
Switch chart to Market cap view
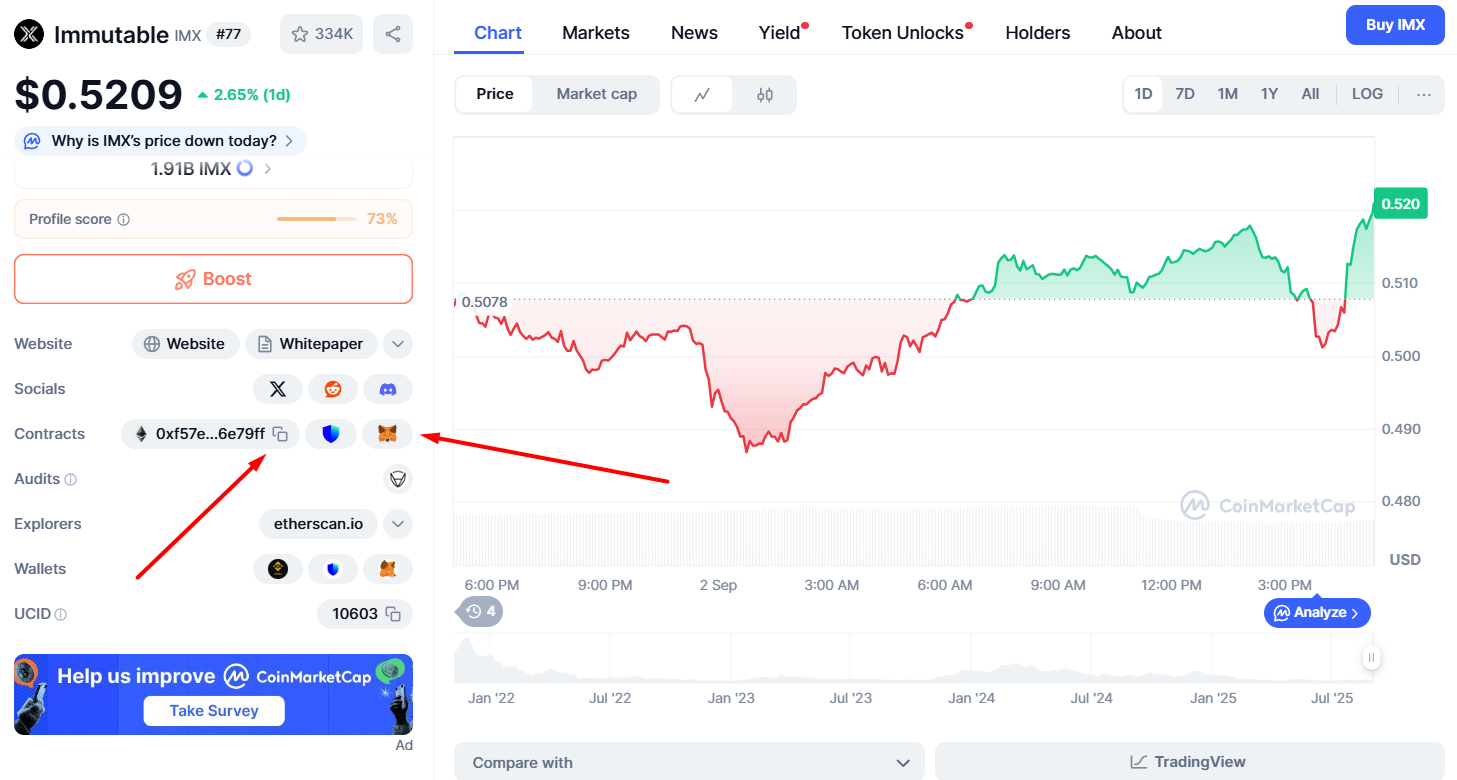click(x=596, y=94)
